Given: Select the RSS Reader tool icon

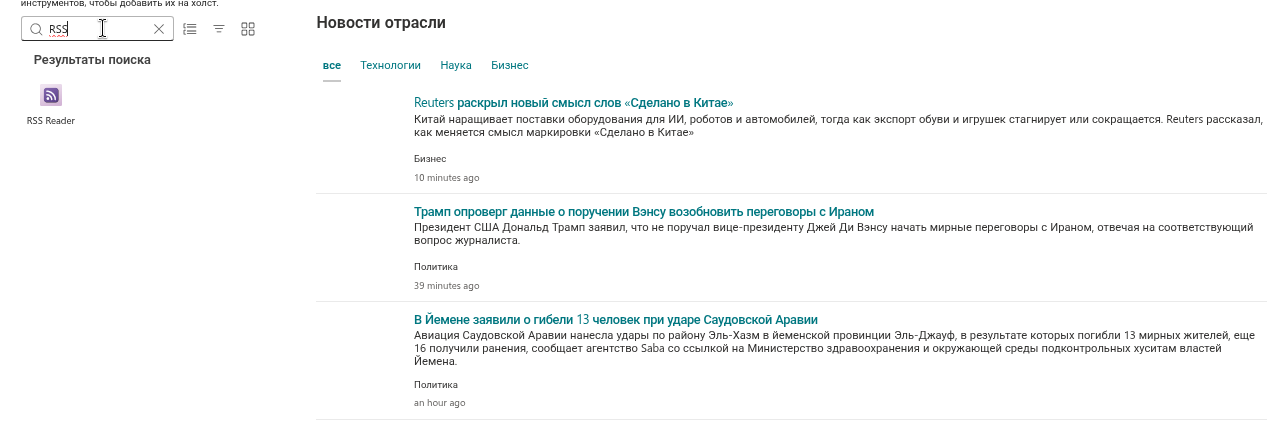Looking at the screenshot, I should (51, 95).
